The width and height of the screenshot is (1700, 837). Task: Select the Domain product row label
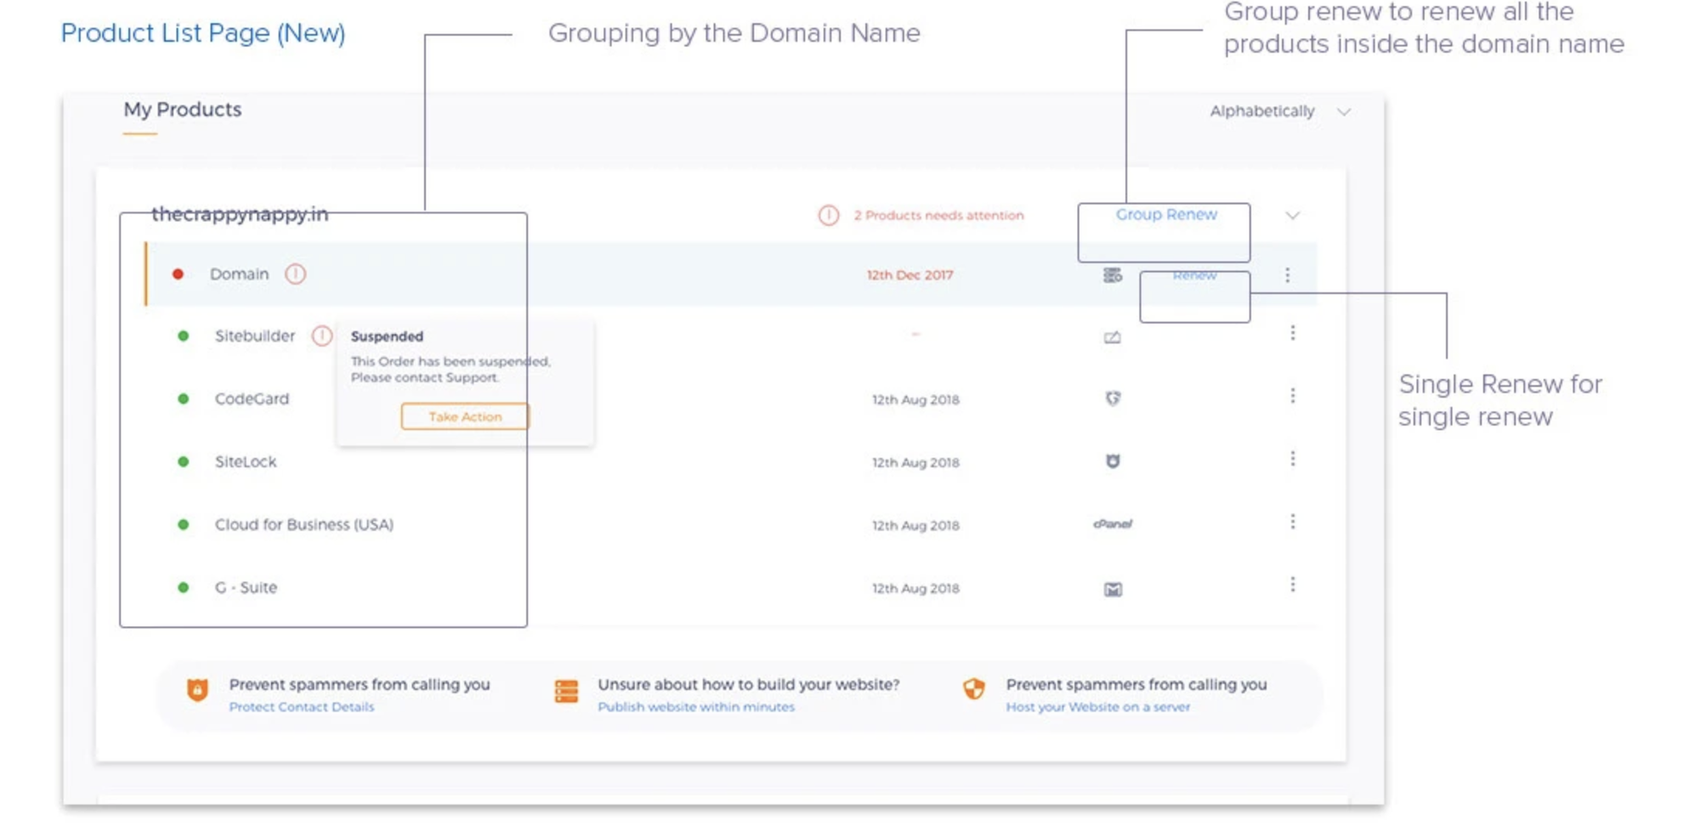(x=239, y=274)
